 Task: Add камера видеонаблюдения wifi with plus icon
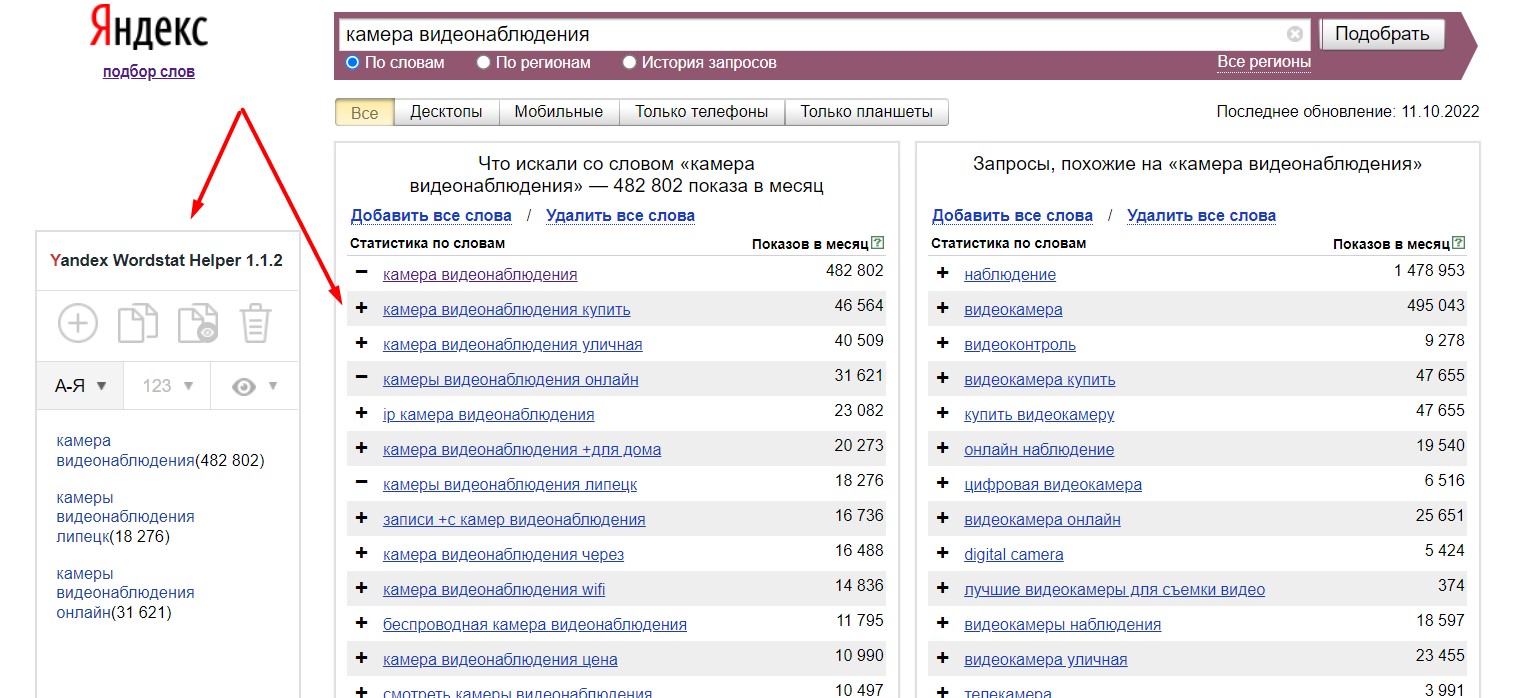[x=362, y=588]
